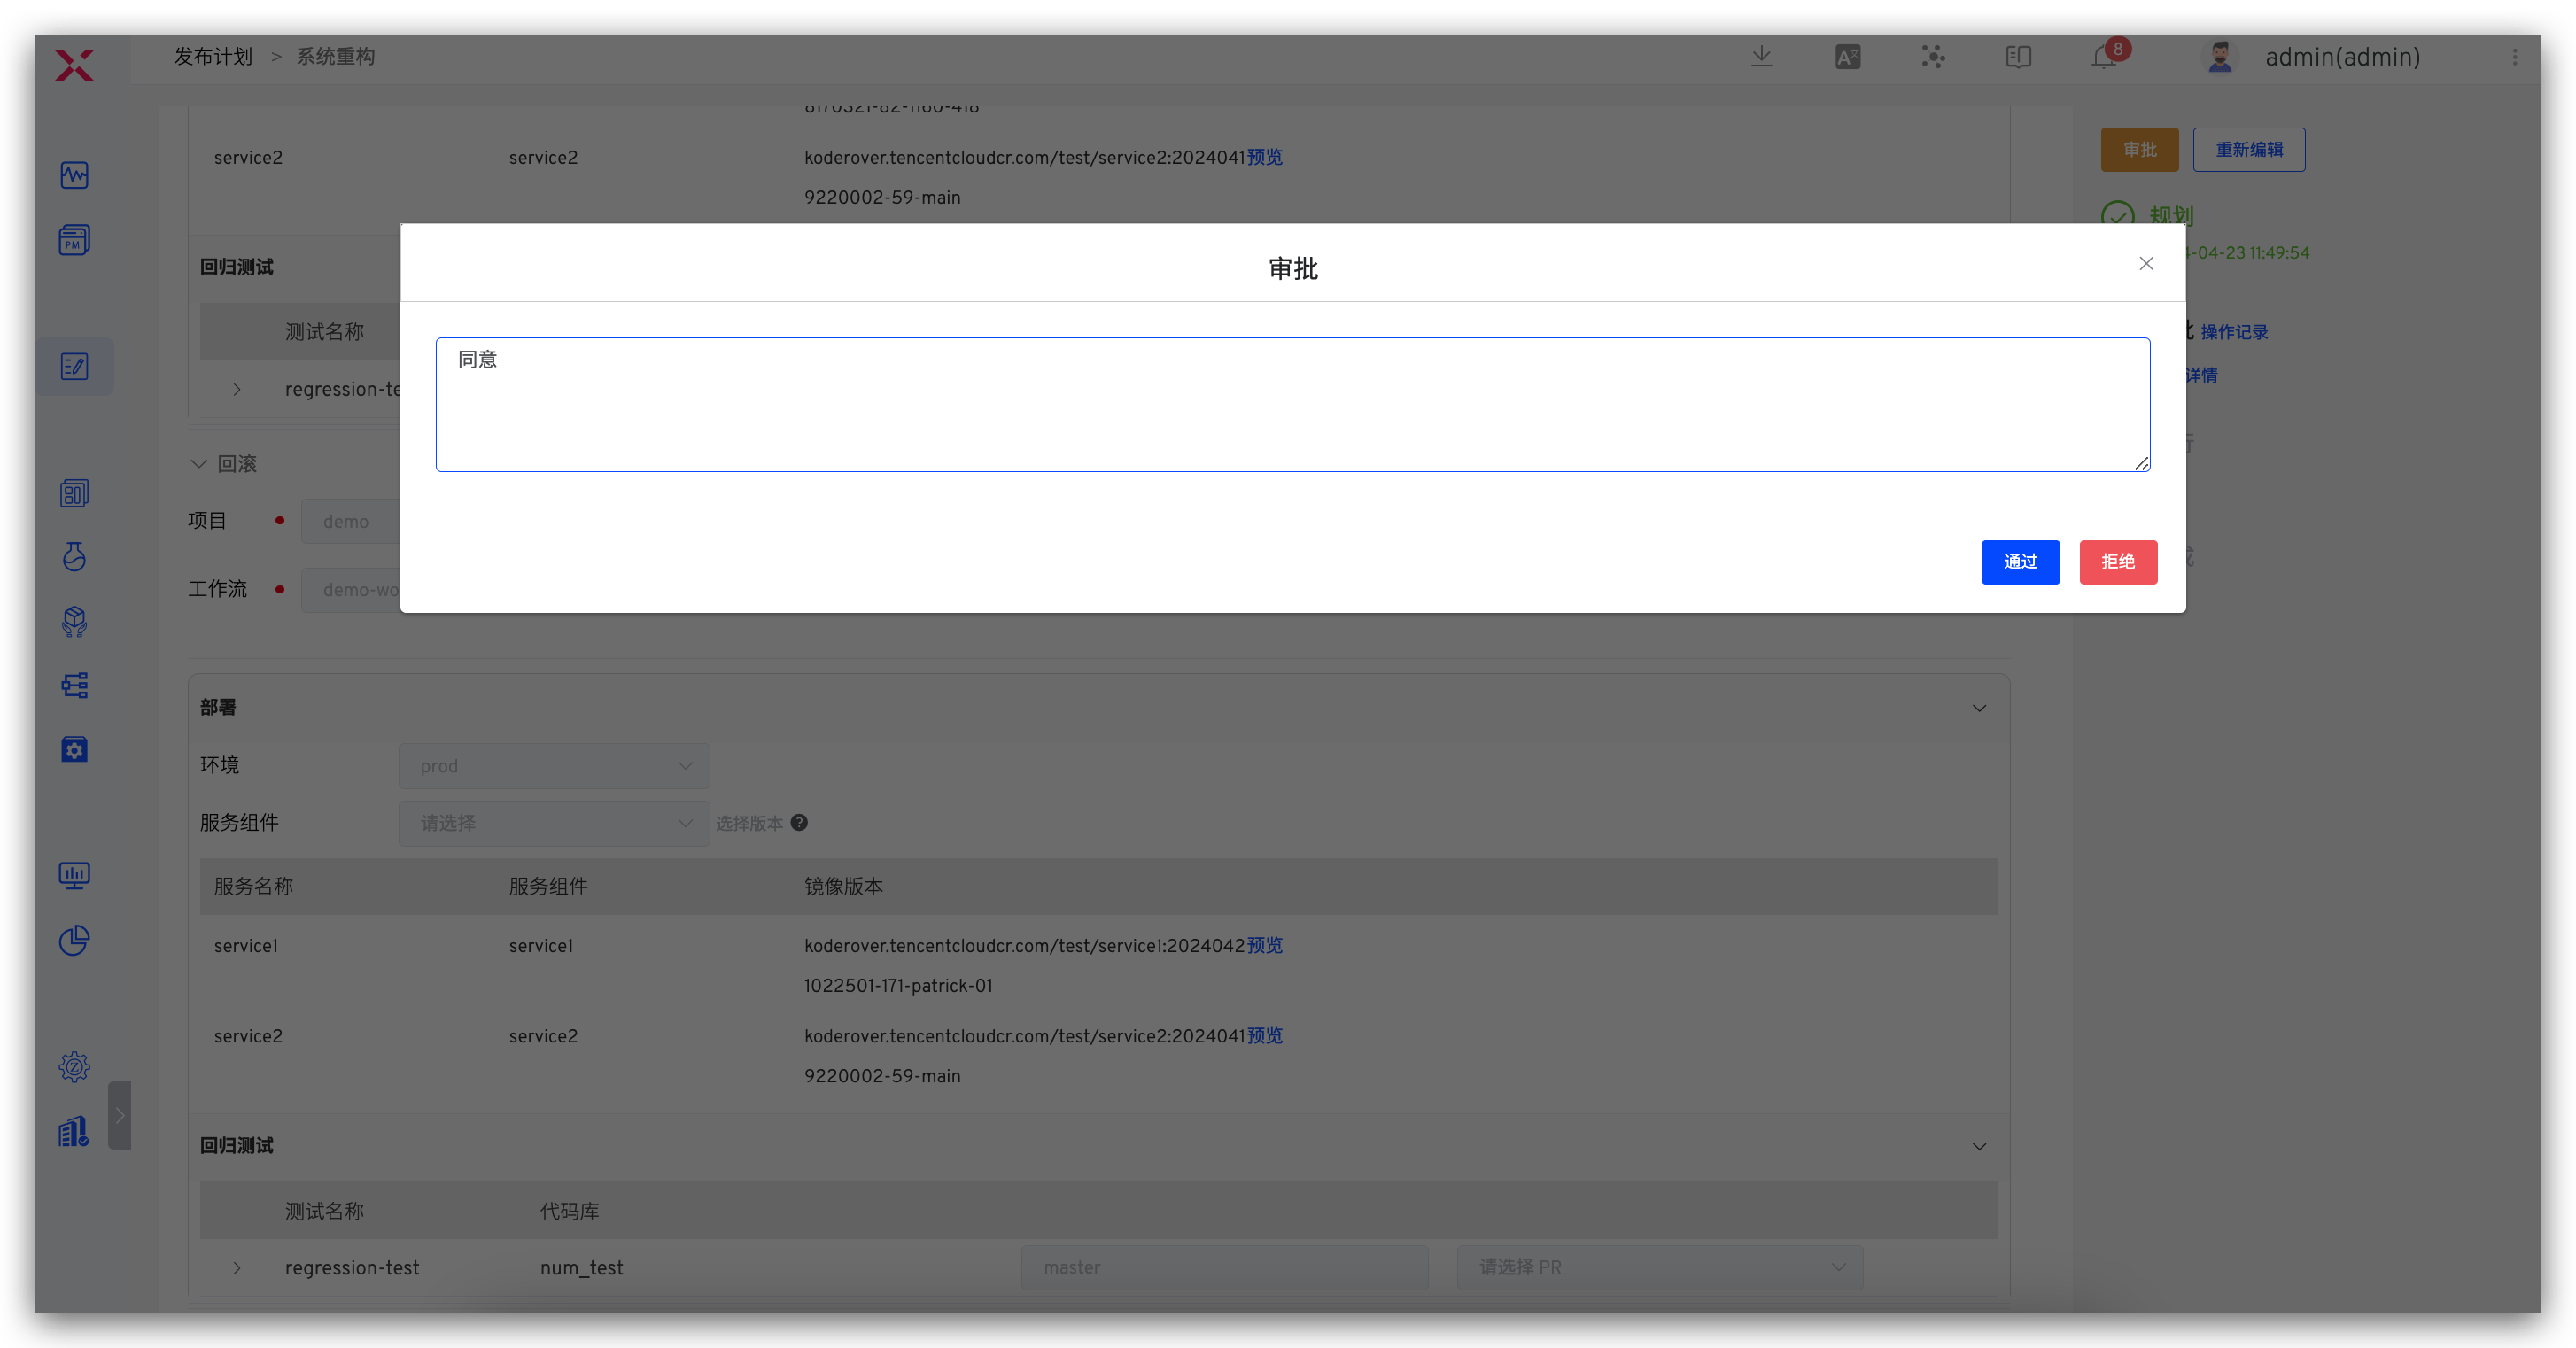Image resolution: width=2576 pixels, height=1348 pixels.
Task: Expand the sidebar with arrow handle
Action: point(120,1114)
